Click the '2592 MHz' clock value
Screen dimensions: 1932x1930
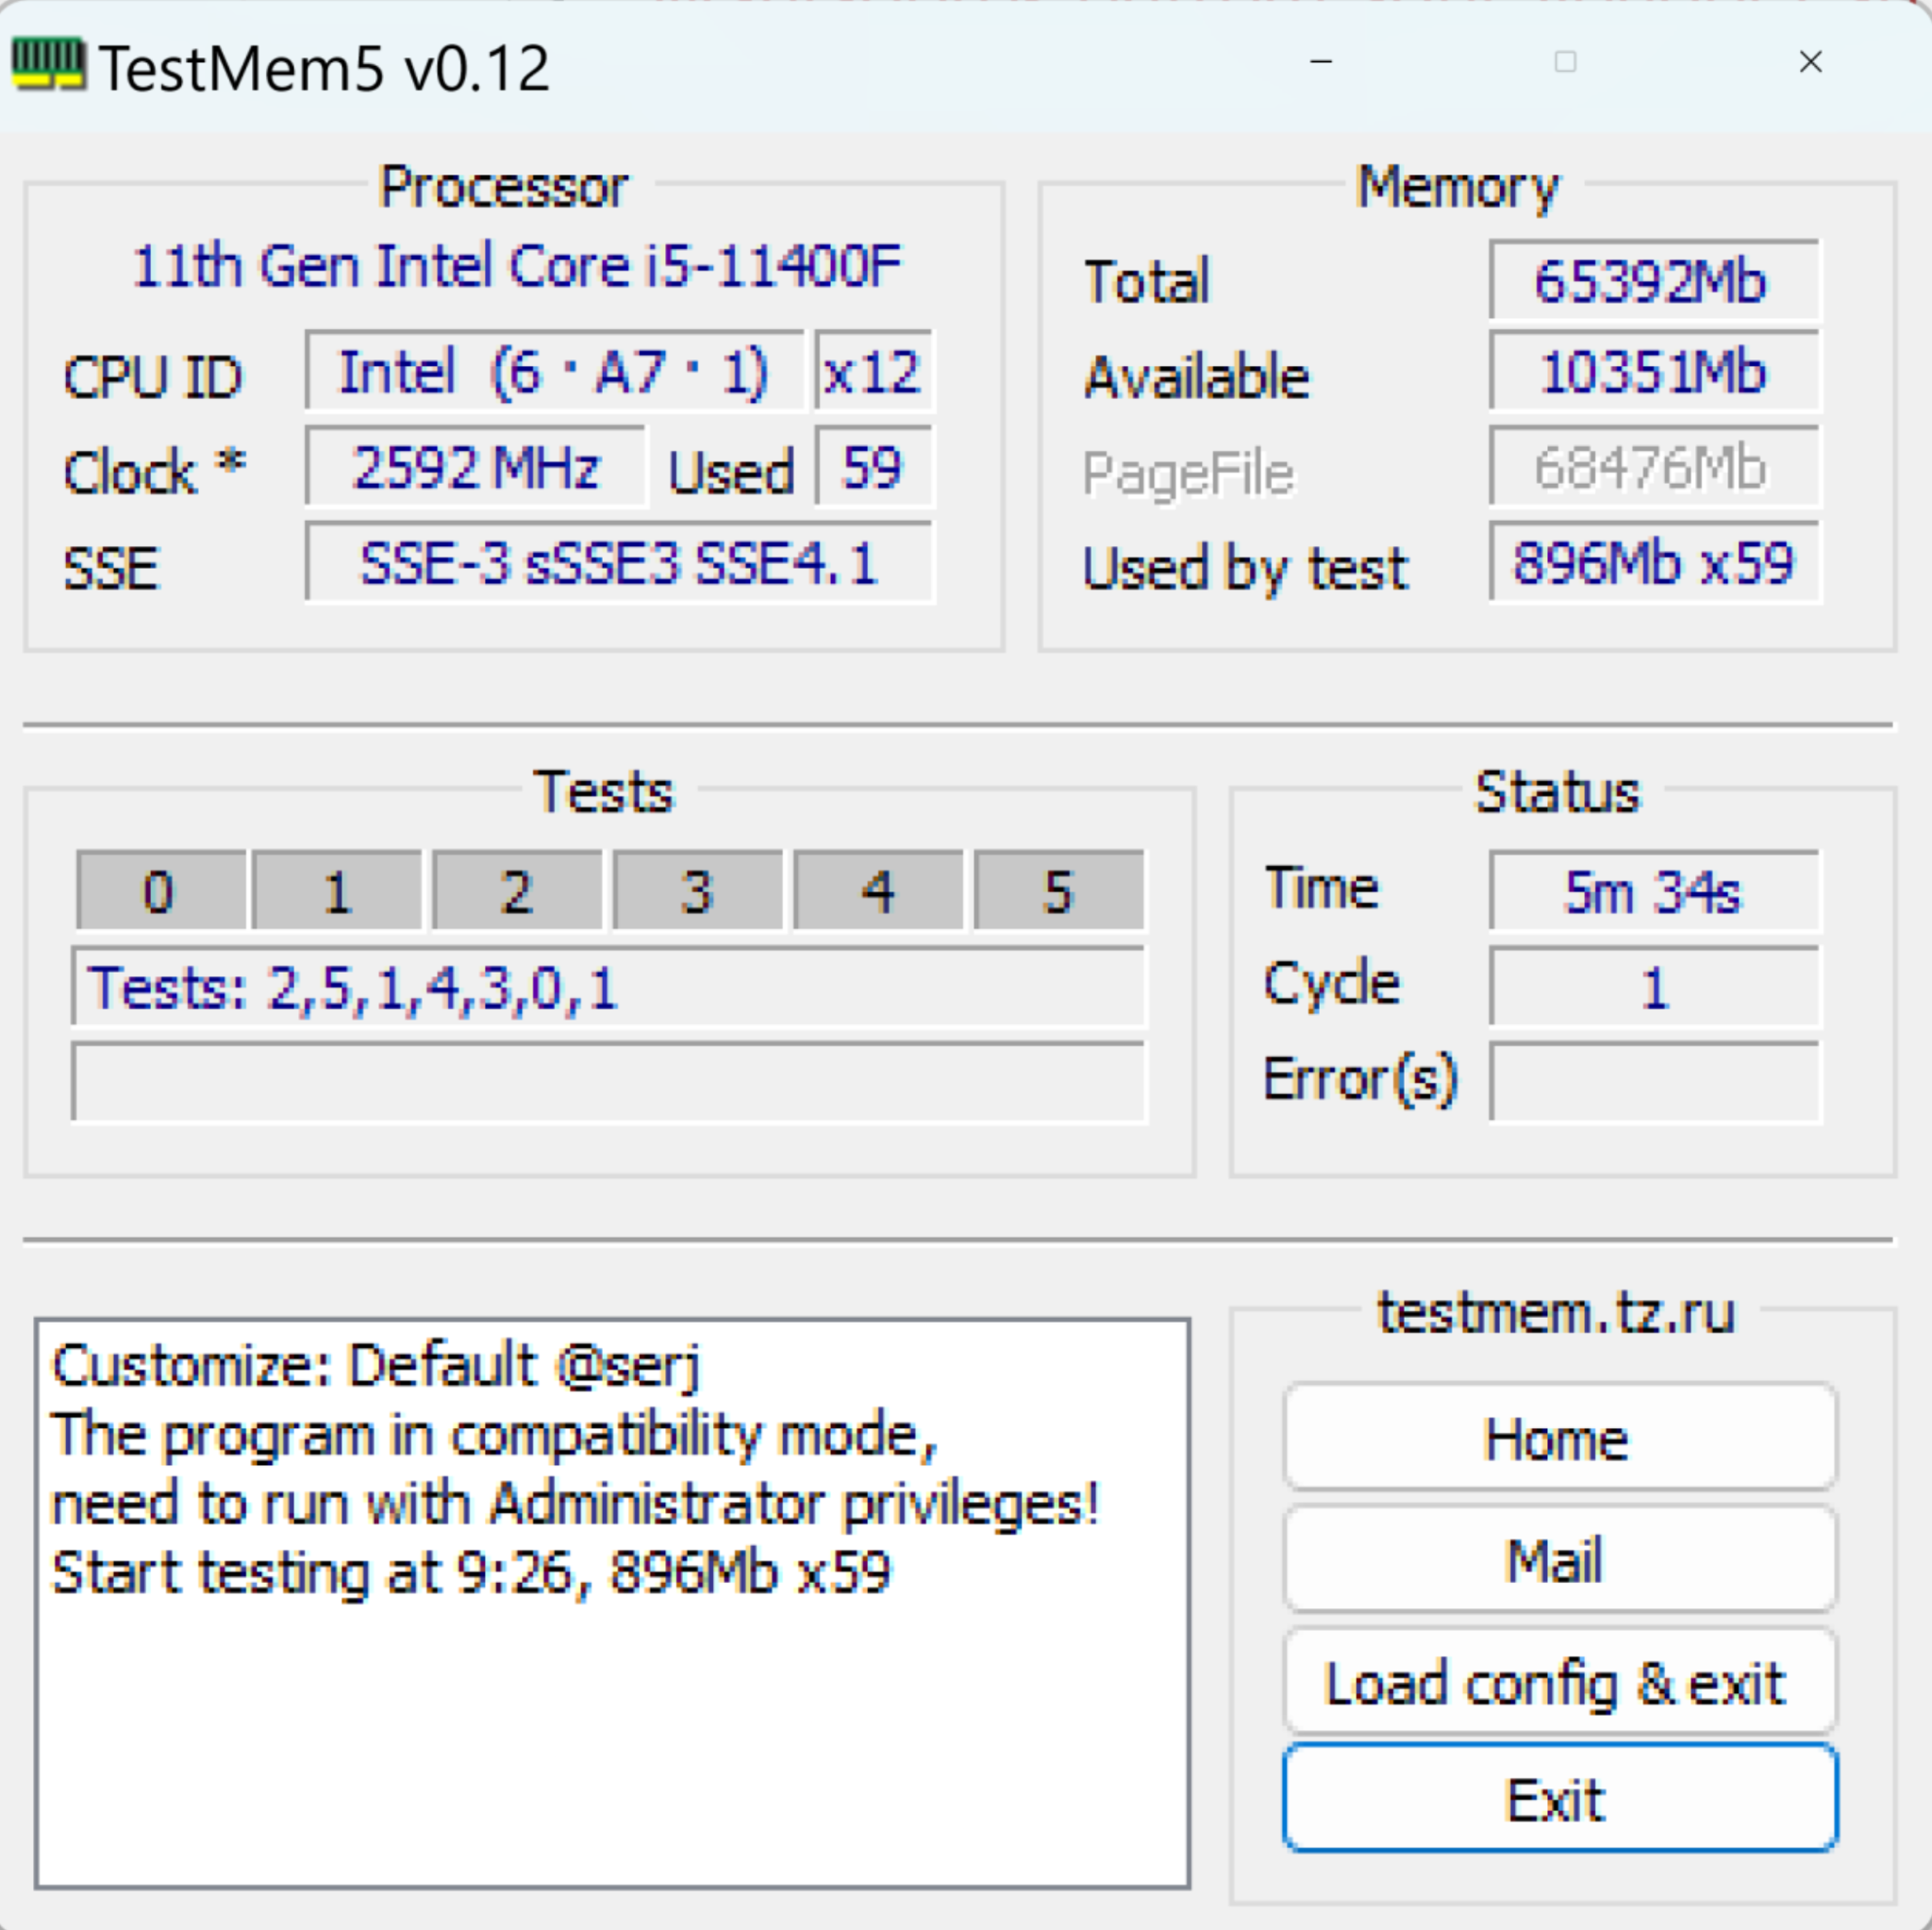476,467
